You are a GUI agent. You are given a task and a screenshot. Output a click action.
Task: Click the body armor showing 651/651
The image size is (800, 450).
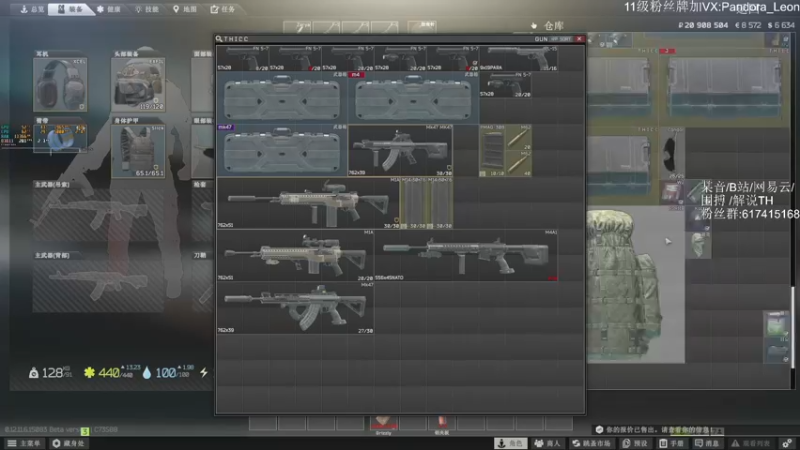(138, 152)
